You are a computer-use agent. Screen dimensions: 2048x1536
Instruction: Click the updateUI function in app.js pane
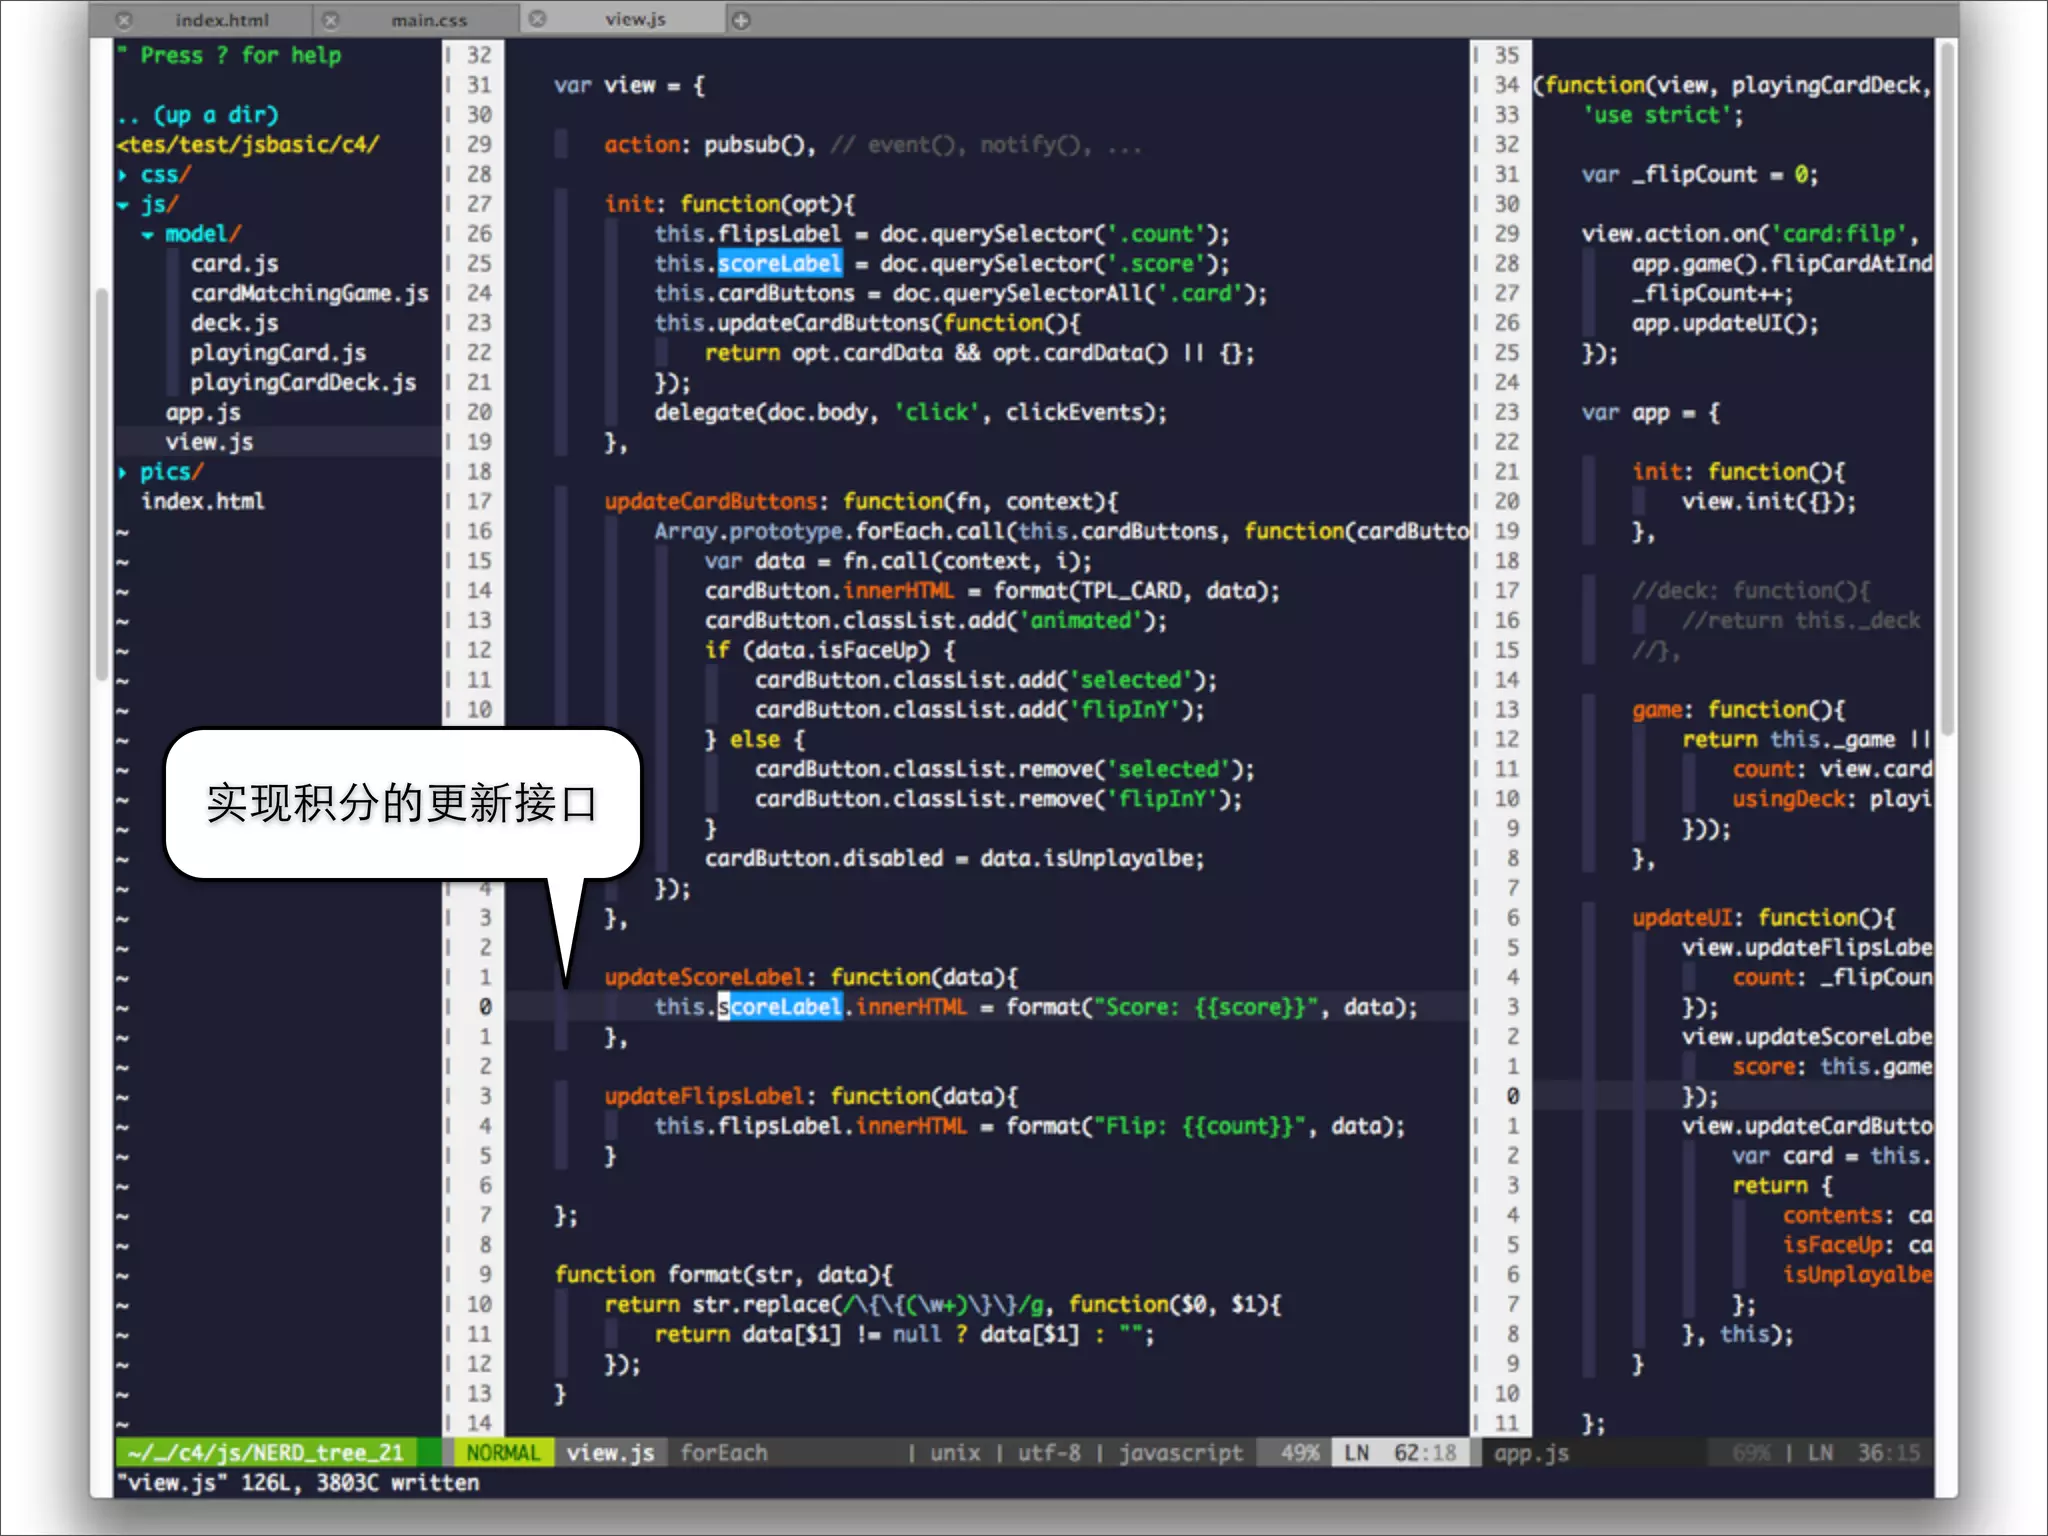tap(1764, 917)
